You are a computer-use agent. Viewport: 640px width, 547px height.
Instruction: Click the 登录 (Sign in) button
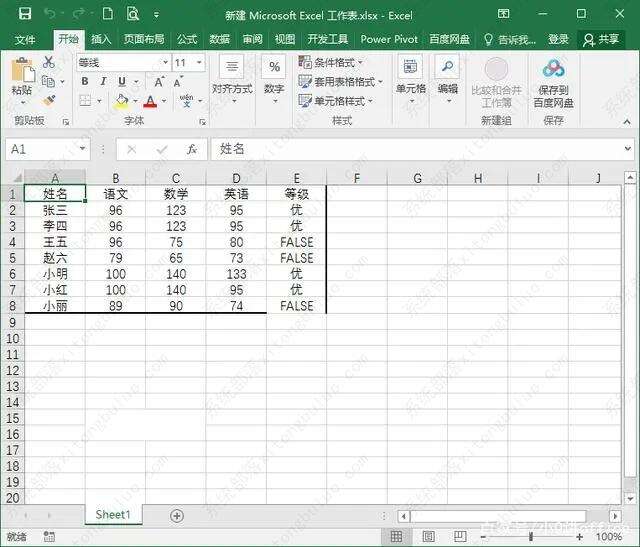coord(558,39)
